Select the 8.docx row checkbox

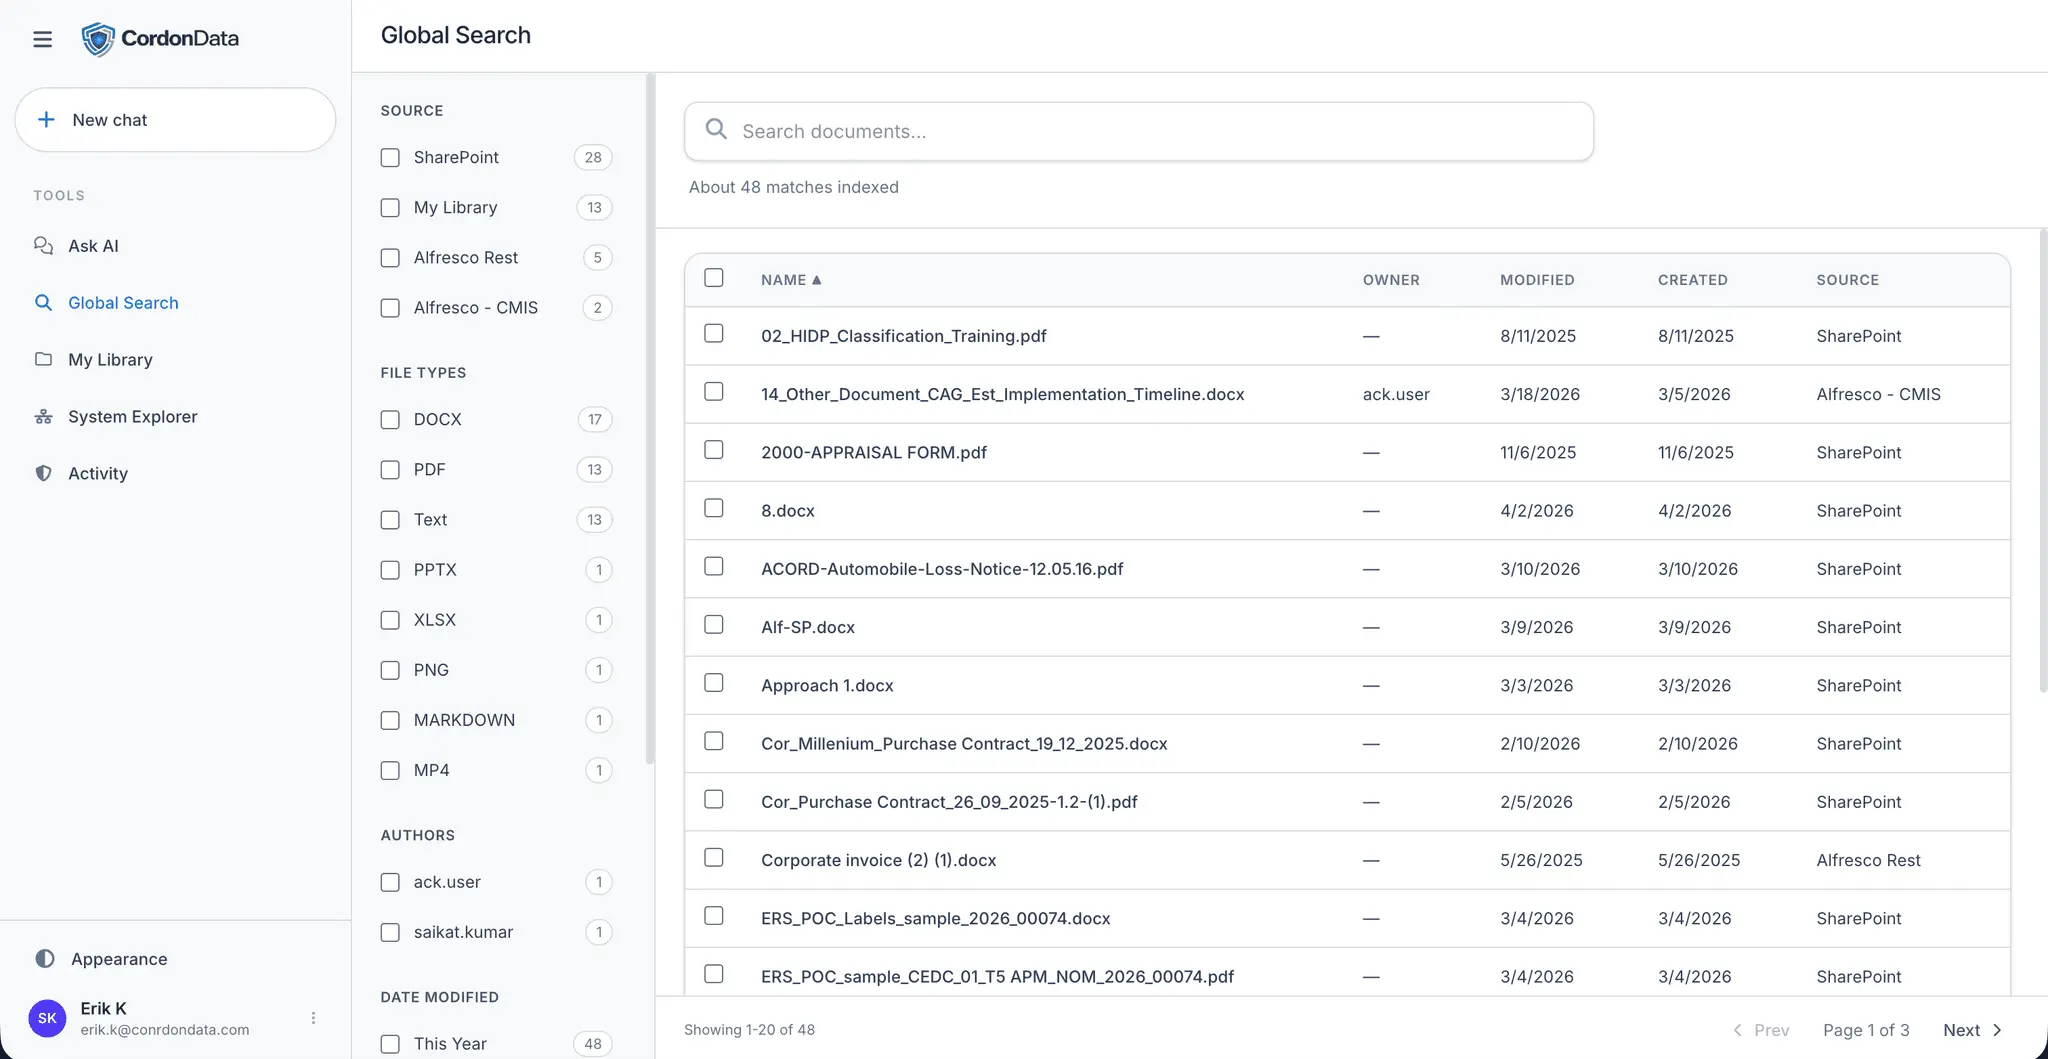[x=714, y=508]
